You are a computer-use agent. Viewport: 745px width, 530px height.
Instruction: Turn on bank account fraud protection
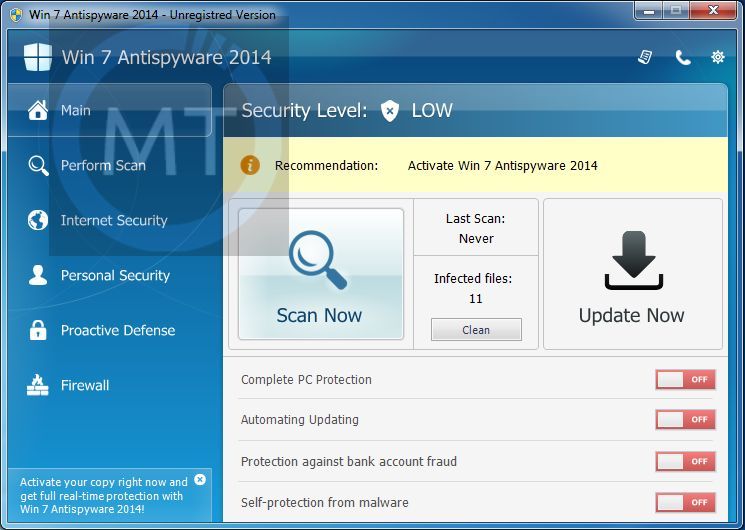pyautogui.click(x=685, y=461)
